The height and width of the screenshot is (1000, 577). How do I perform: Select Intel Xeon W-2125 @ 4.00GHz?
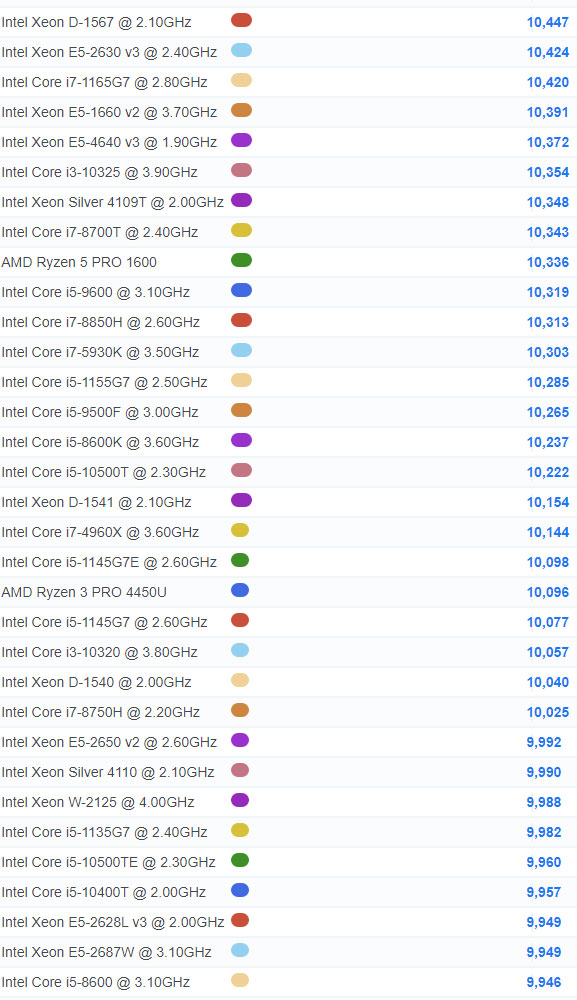point(98,802)
